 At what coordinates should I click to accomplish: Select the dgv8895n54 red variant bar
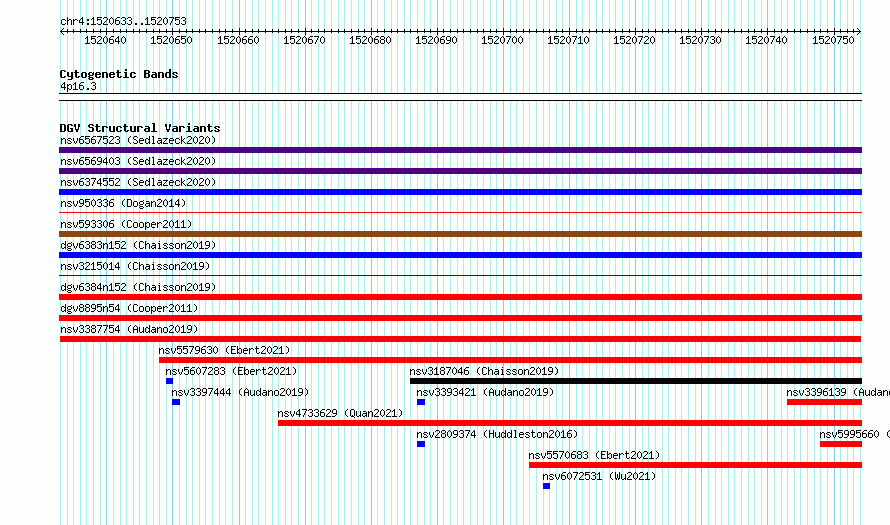[460, 318]
